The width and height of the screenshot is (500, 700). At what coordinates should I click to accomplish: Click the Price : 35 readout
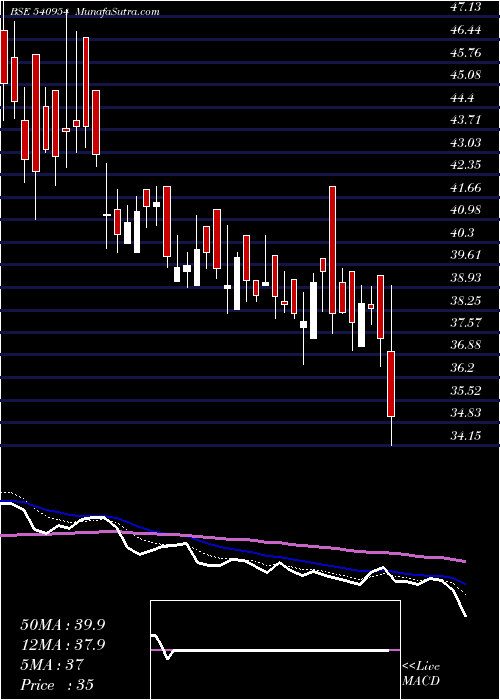[57, 685]
